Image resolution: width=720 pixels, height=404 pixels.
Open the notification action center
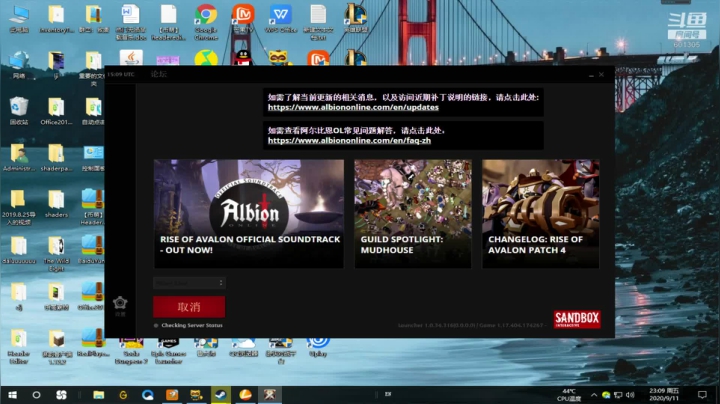tap(702, 395)
